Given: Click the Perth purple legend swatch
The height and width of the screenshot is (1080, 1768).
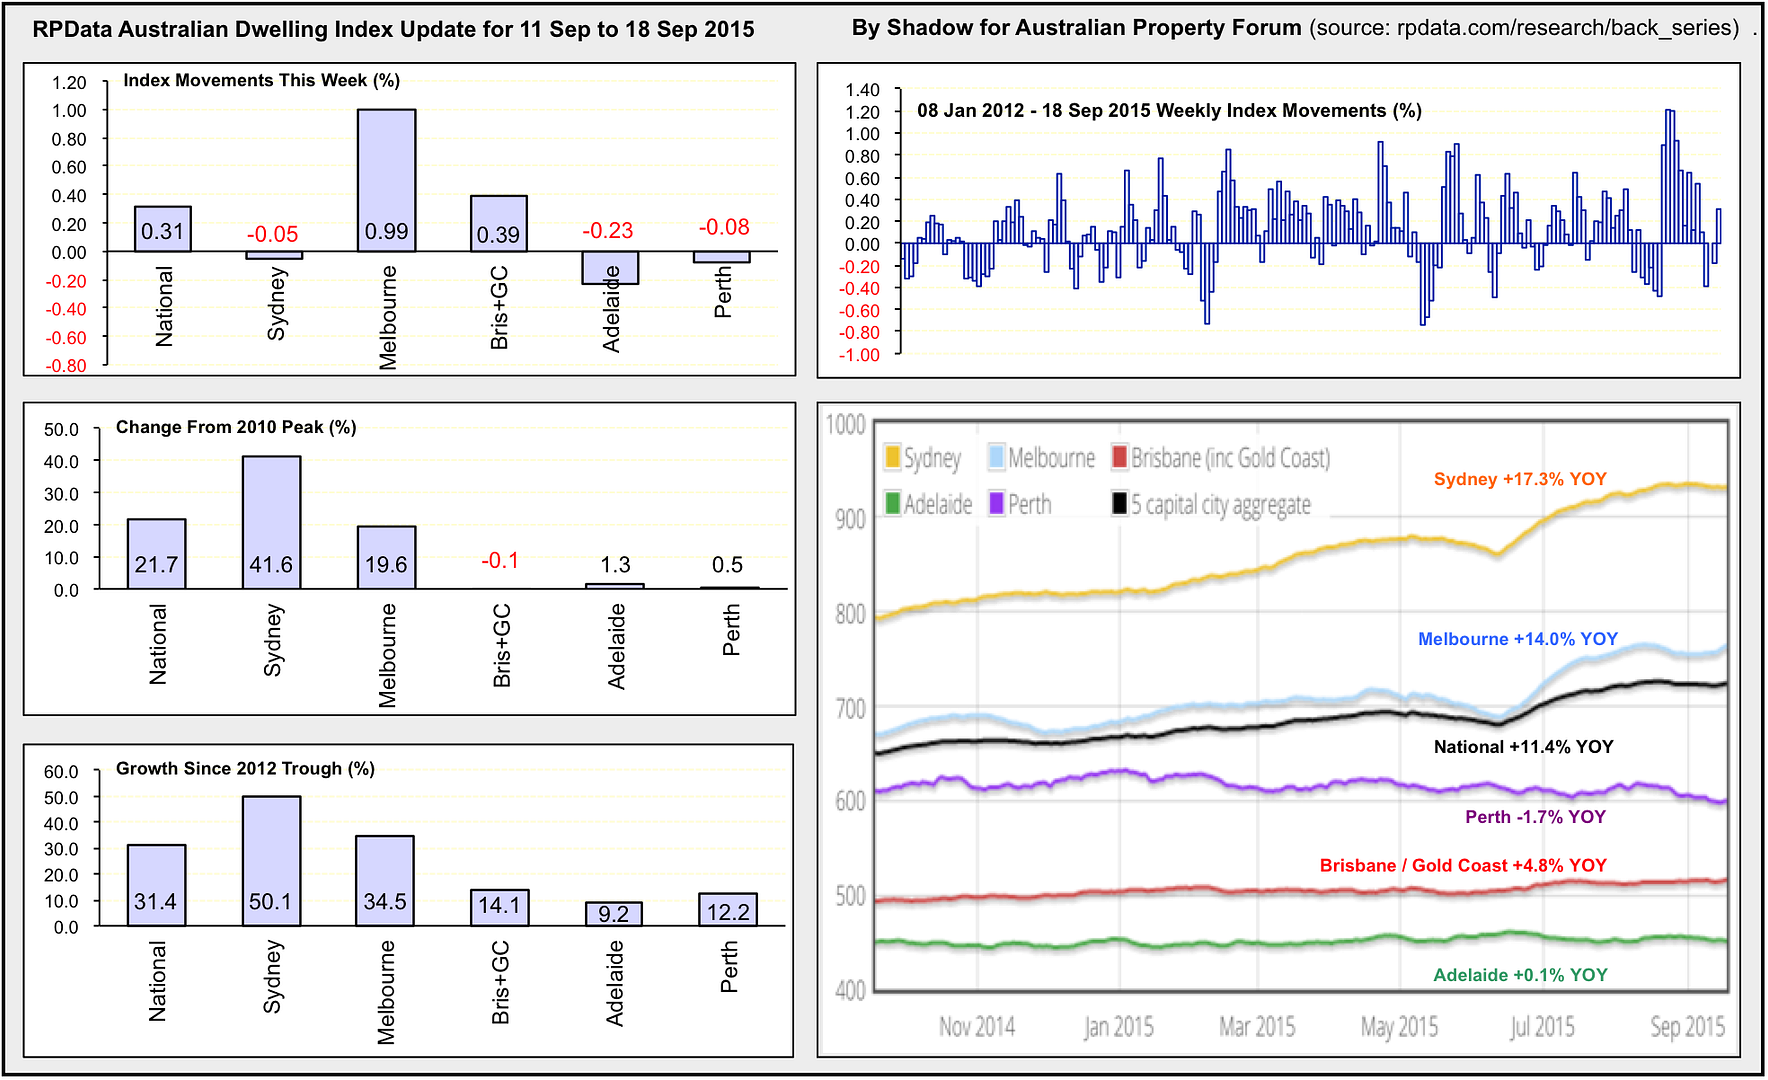Looking at the screenshot, I should 996,503.
